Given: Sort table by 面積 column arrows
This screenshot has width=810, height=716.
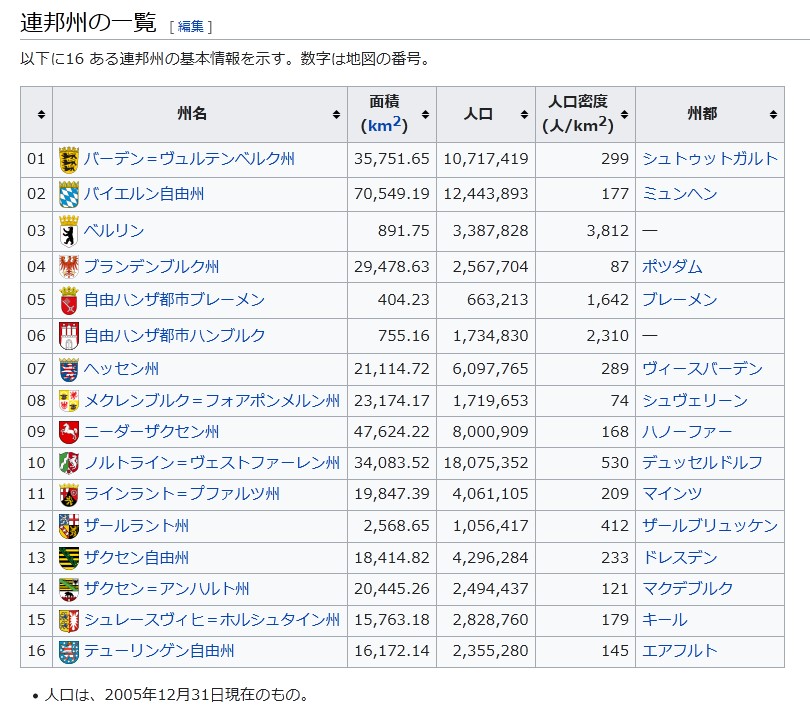Looking at the screenshot, I should tap(426, 115).
